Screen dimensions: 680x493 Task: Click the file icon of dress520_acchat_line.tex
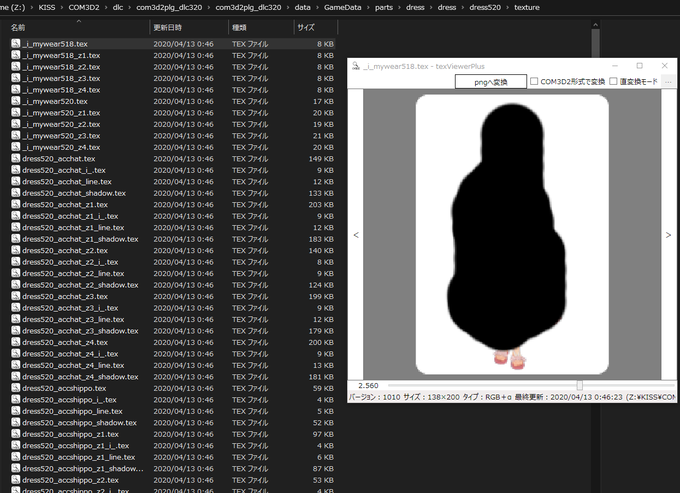tap(16, 181)
